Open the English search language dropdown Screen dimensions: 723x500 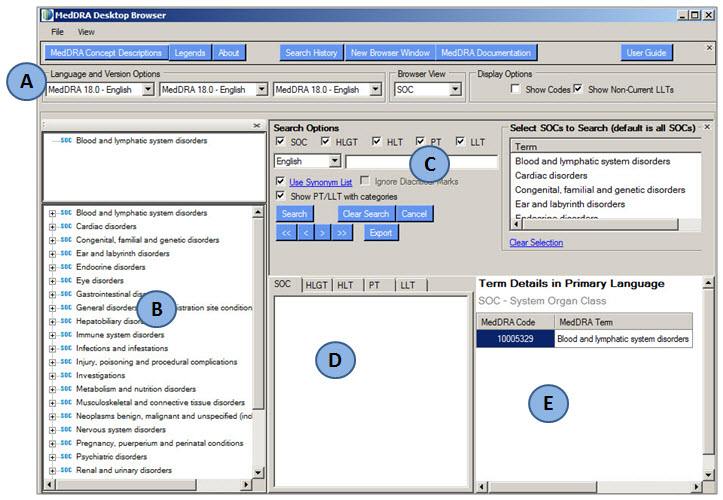335,161
